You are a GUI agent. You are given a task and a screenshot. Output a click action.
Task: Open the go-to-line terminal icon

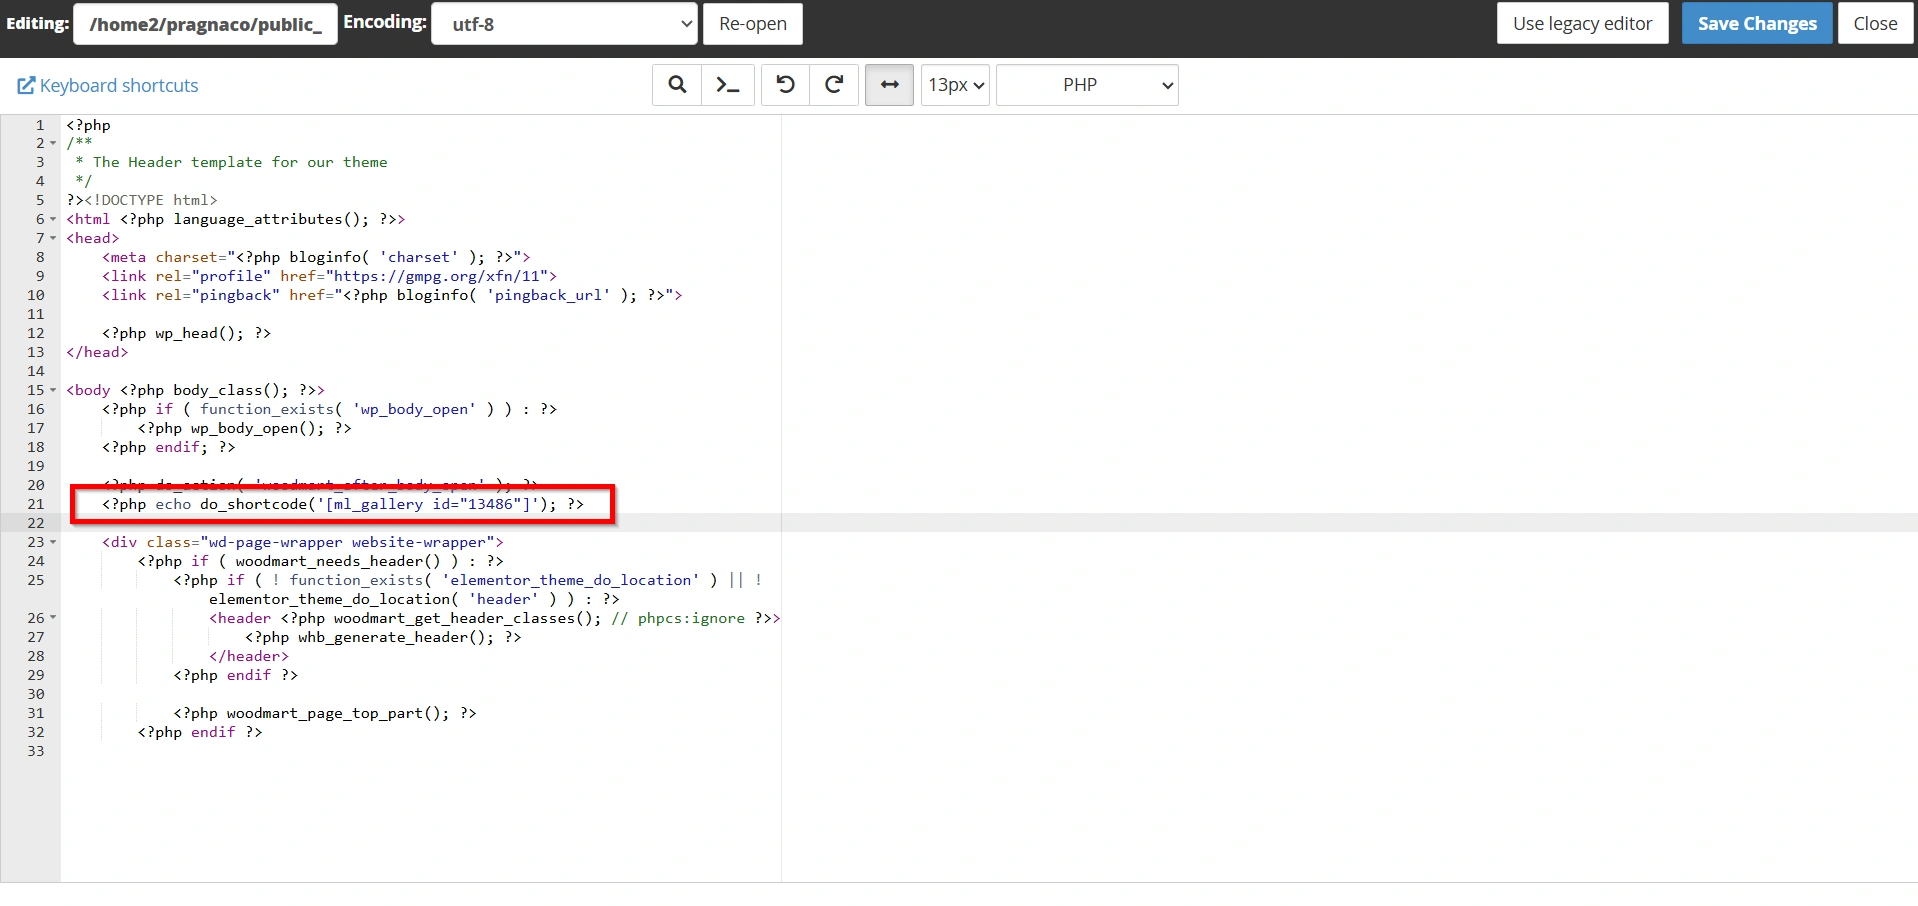pyautogui.click(x=728, y=85)
